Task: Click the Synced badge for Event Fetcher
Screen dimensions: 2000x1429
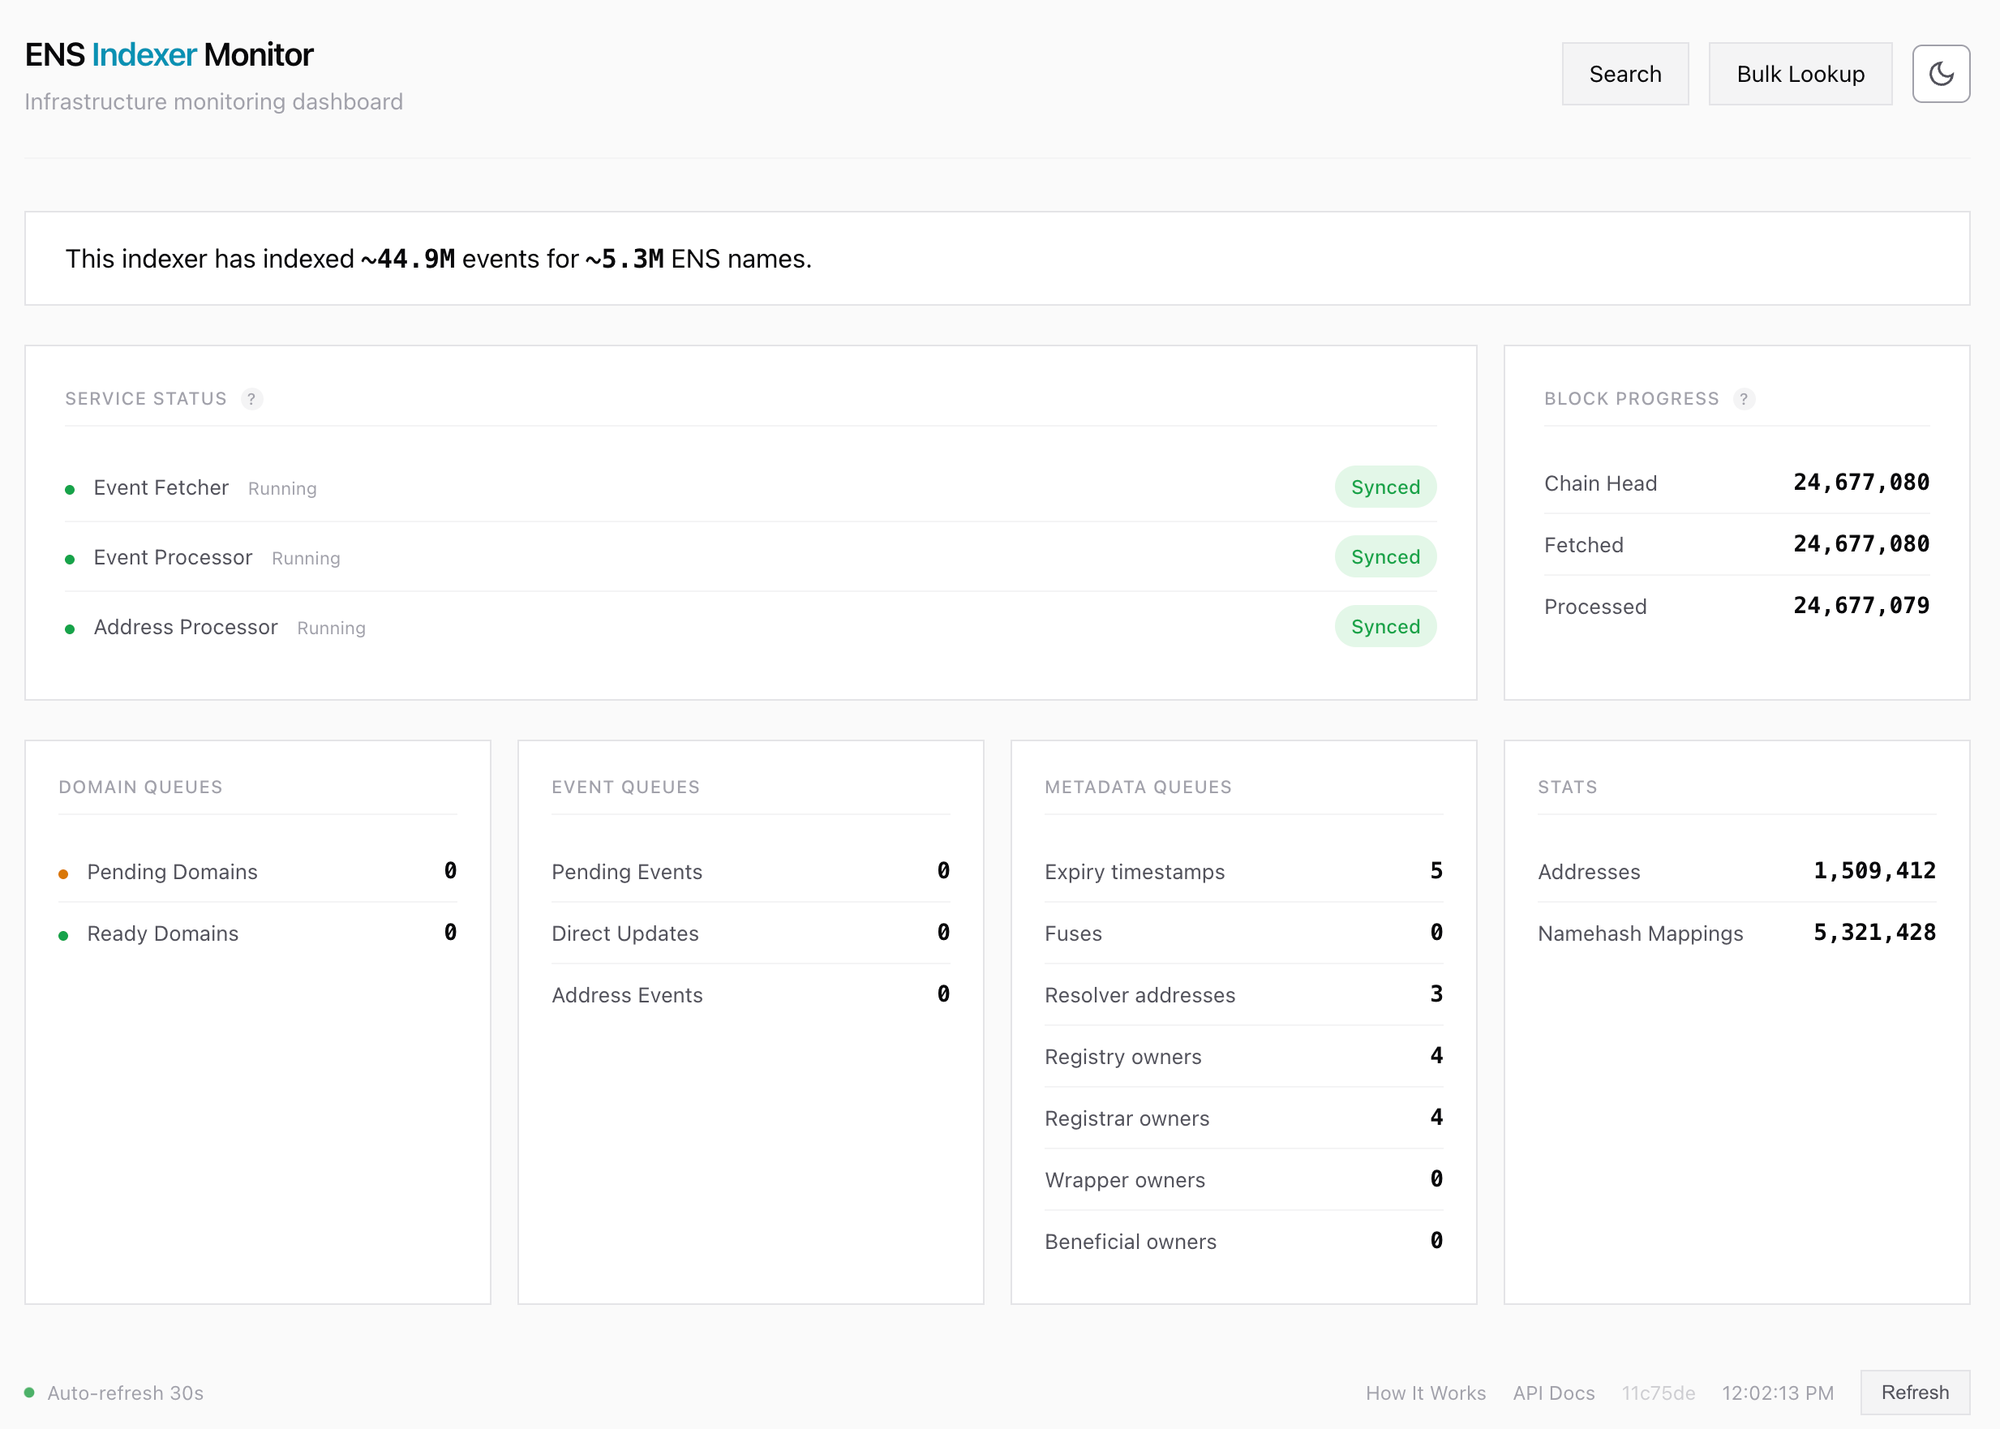Action: (1385, 487)
